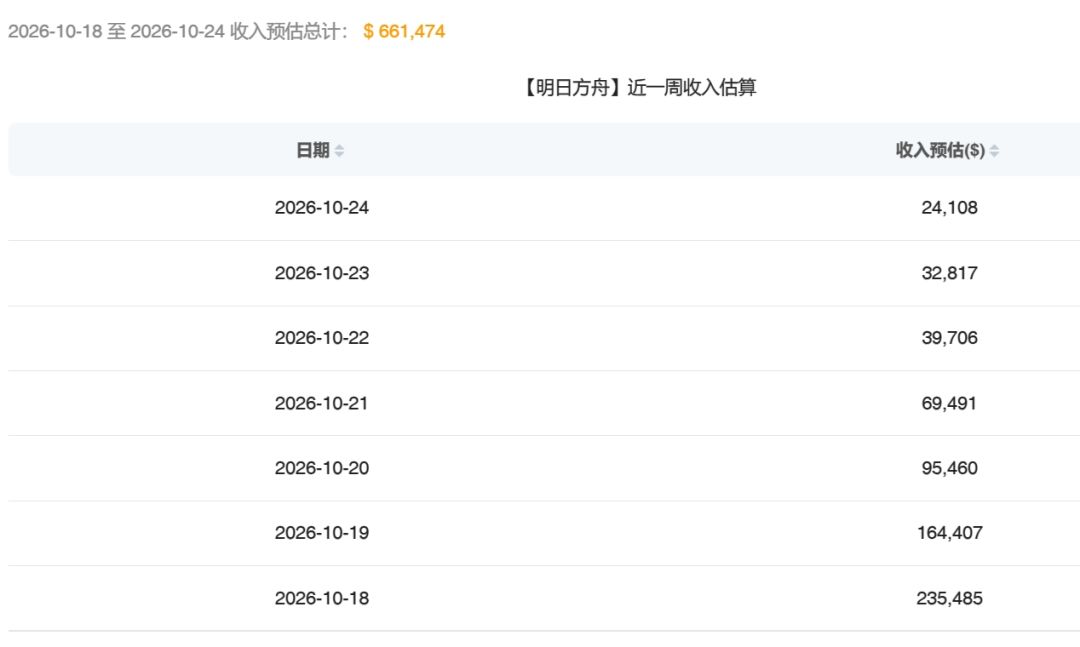
Task: Click the 日期 column header label
Action: 313,150
